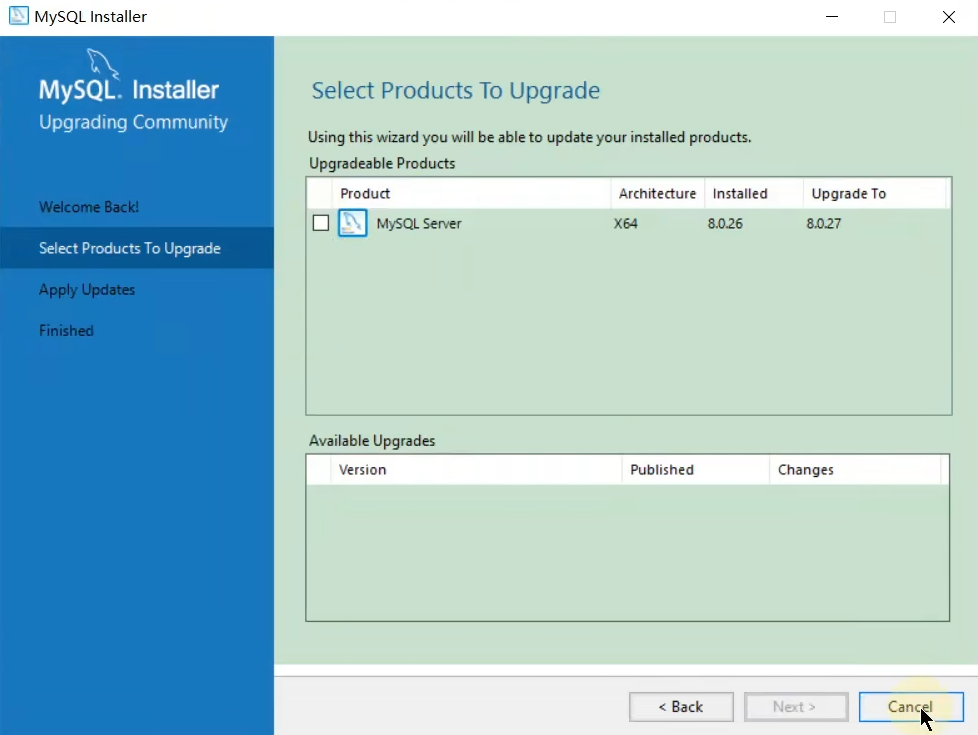Click the Changes column header

coord(855,470)
